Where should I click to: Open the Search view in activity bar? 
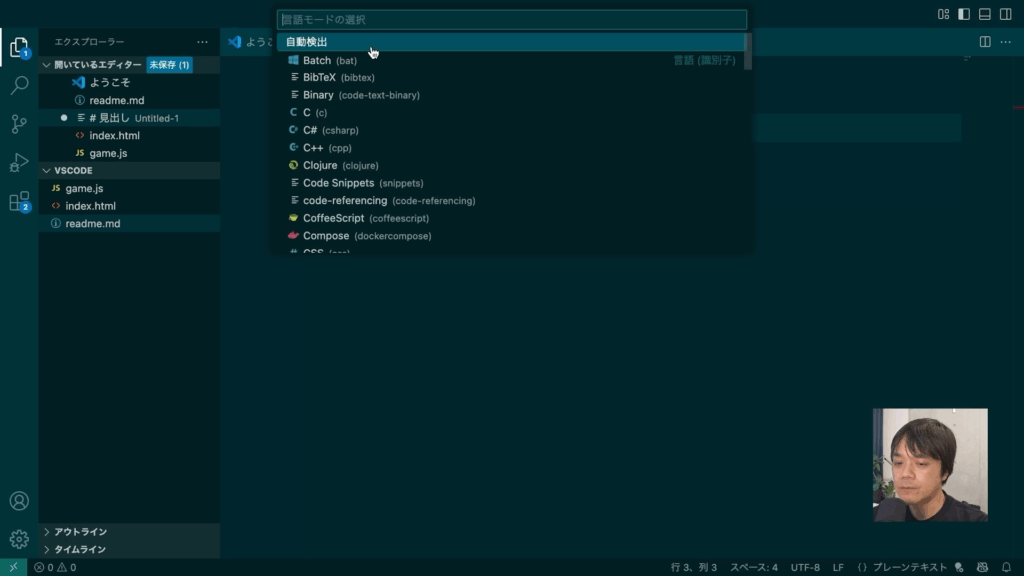[x=19, y=85]
